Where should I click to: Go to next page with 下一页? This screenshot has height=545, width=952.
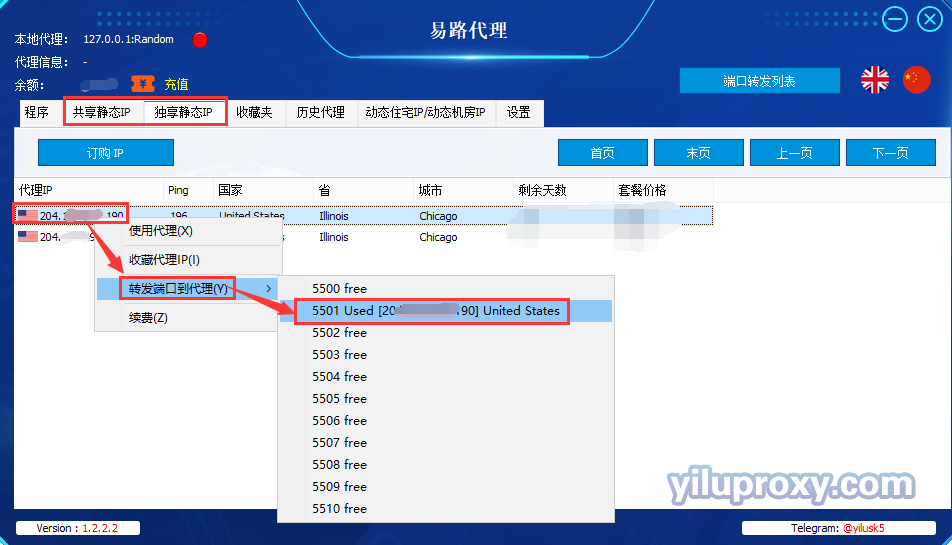[891, 153]
